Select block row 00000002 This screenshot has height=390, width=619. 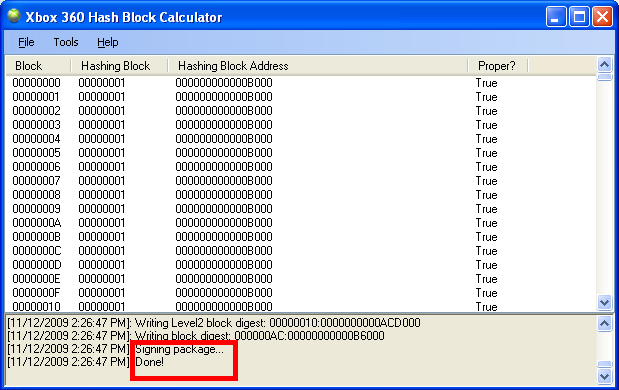tap(301, 111)
